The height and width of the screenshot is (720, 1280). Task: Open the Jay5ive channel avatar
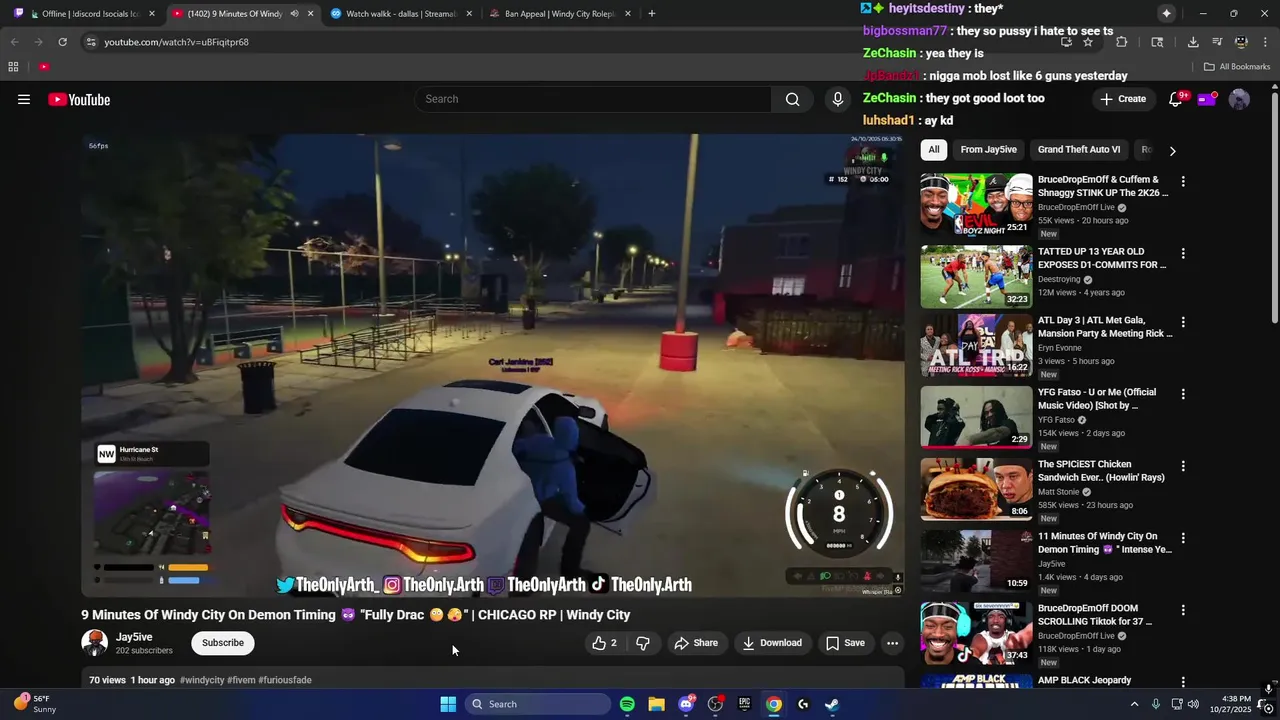tap(95, 643)
